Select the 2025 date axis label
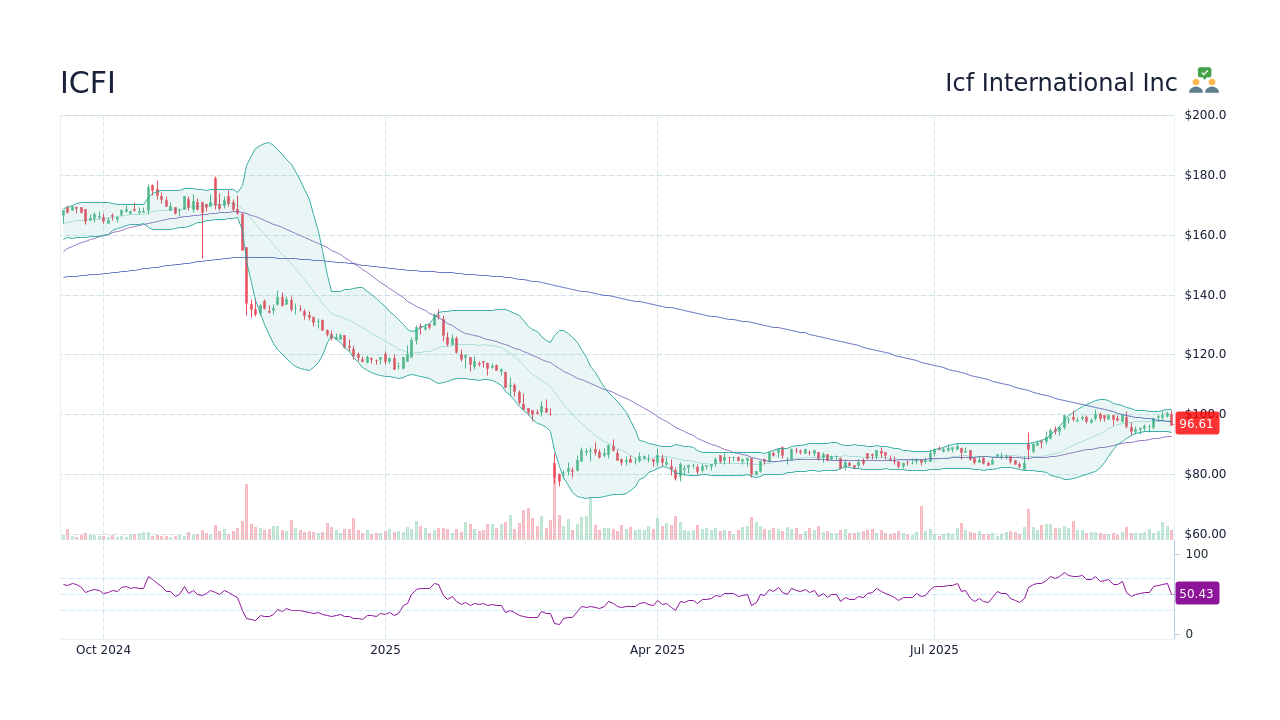The height and width of the screenshot is (720, 1280). (385, 650)
